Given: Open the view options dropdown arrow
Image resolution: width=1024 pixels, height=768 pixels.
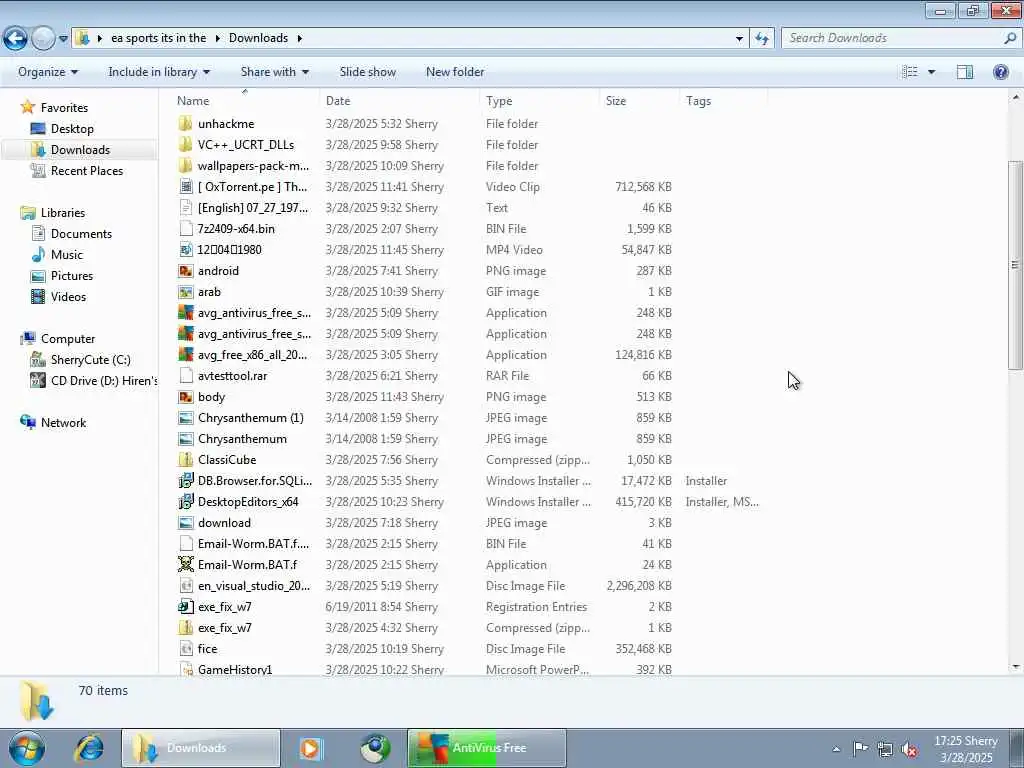Looking at the screenshot, I should [931, 72].
